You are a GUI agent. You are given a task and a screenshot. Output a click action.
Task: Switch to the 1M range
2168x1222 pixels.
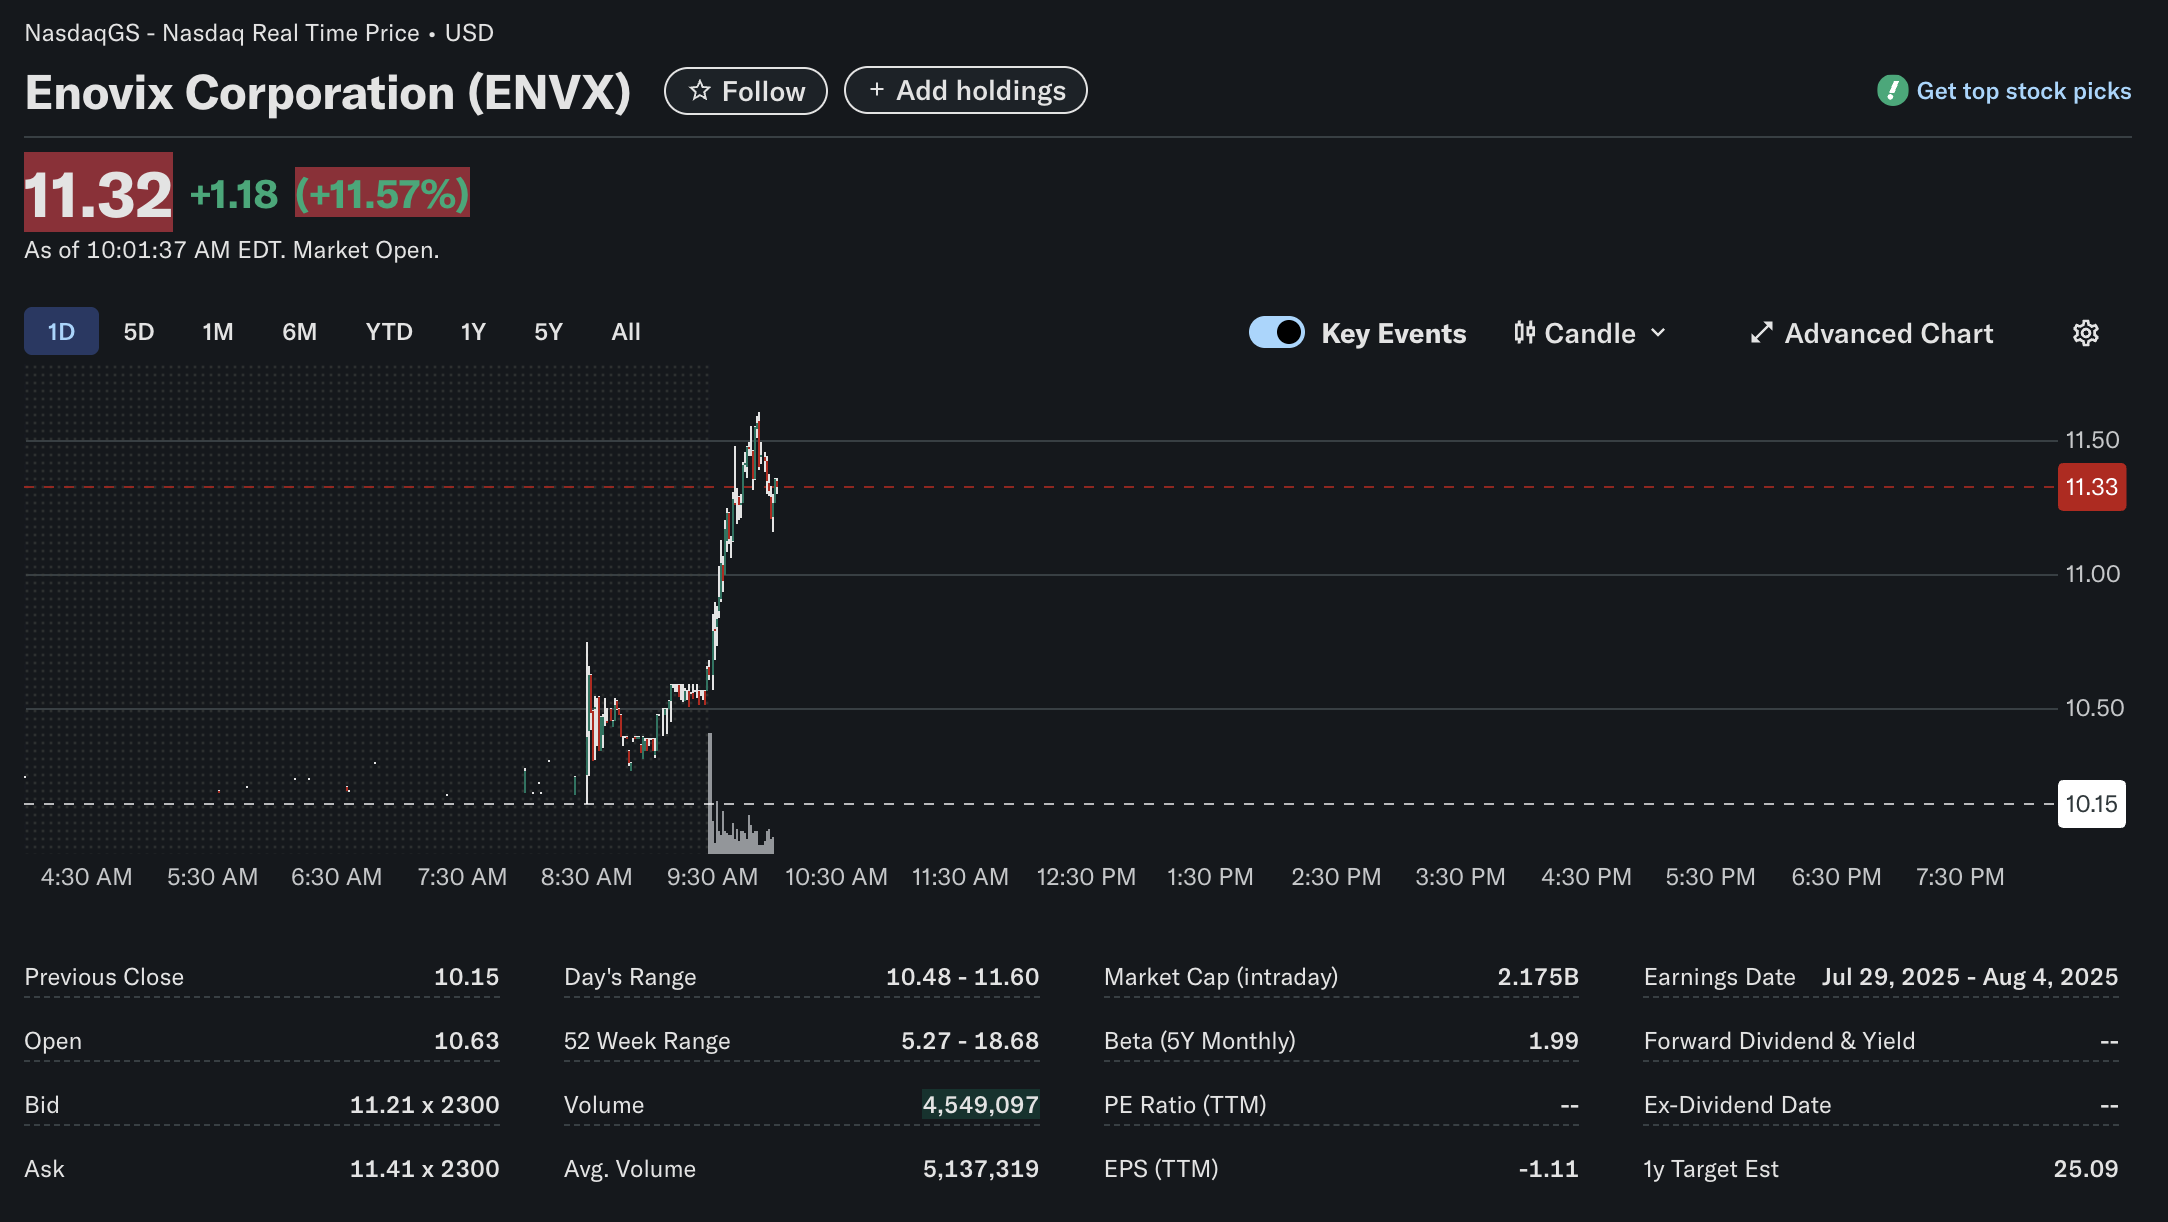[x=218, y=331]
